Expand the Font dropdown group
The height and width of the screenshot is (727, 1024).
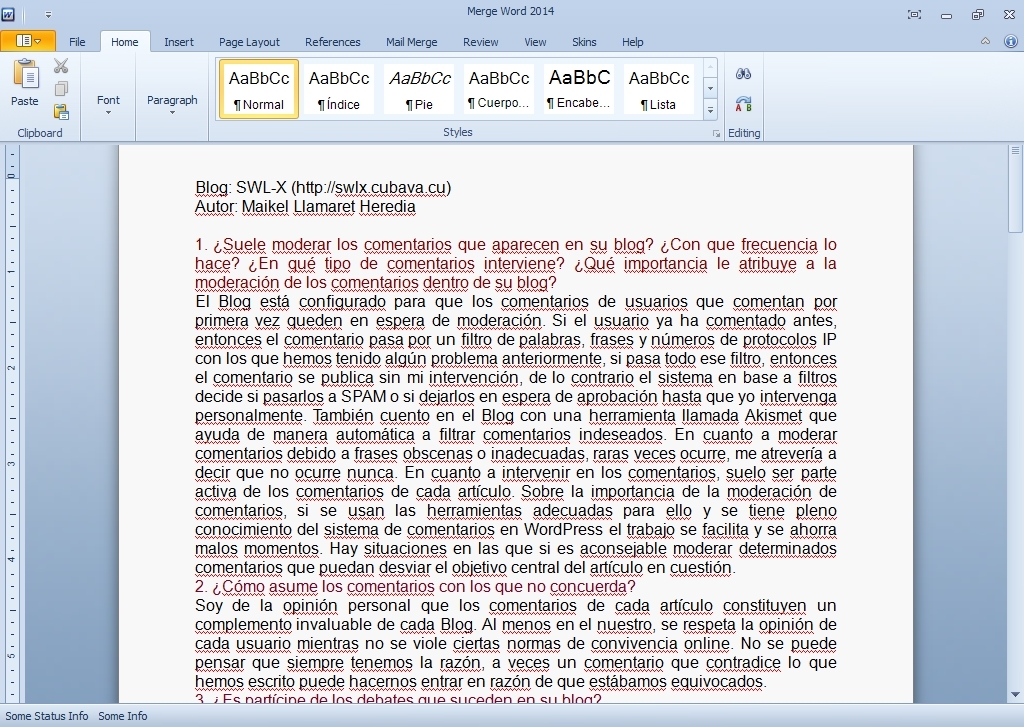(108, 104)
